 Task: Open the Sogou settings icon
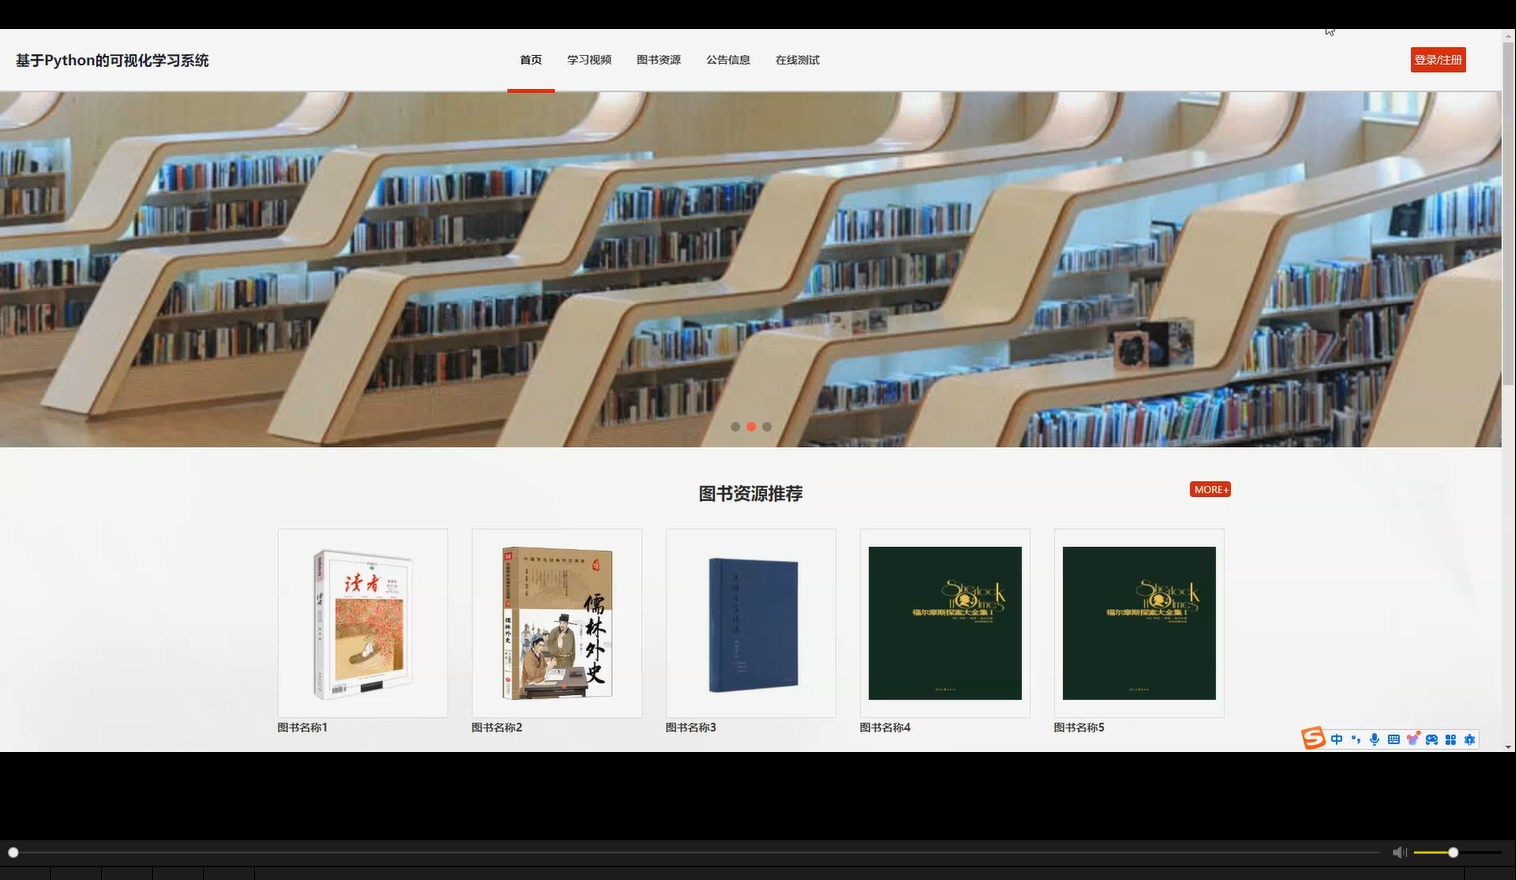[x=1469, y=739]
